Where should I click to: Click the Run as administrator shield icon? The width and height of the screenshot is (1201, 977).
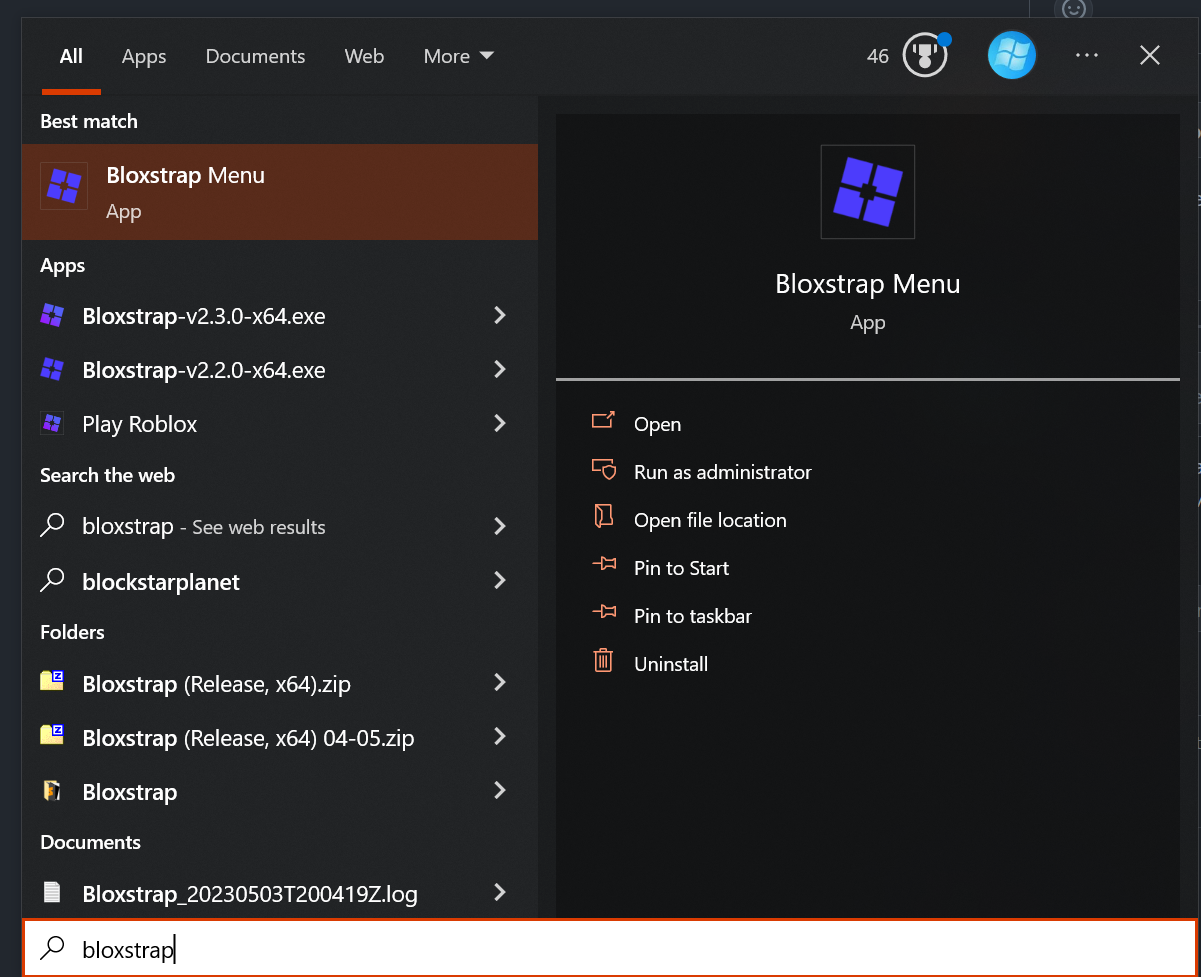click(x=603, y=470)
